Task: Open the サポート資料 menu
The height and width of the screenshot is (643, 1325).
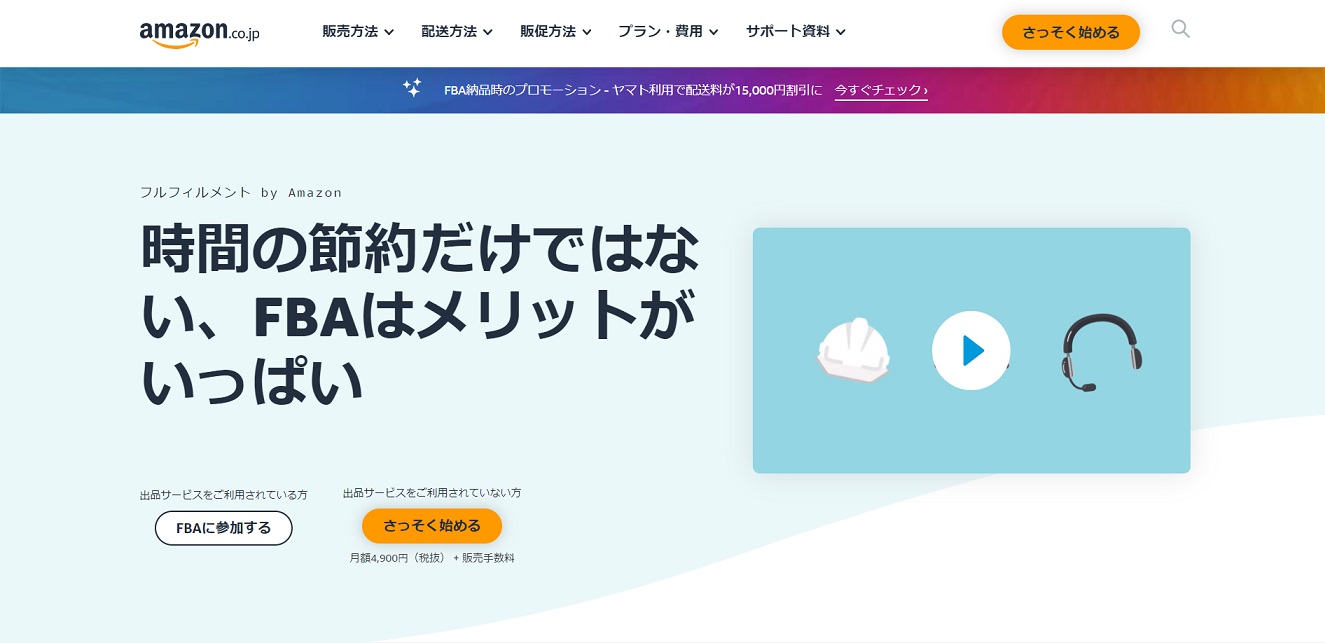Action: [795, 32]
